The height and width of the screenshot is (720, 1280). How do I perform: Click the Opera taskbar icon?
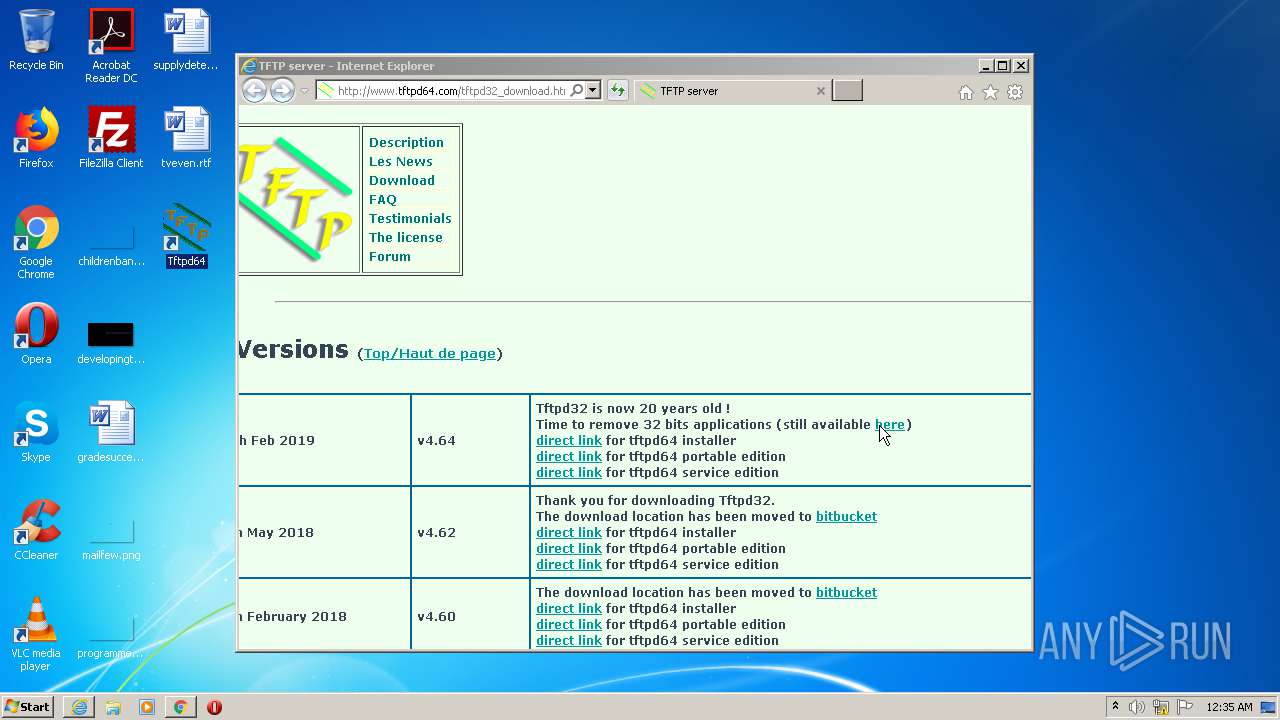coord(214,707)
